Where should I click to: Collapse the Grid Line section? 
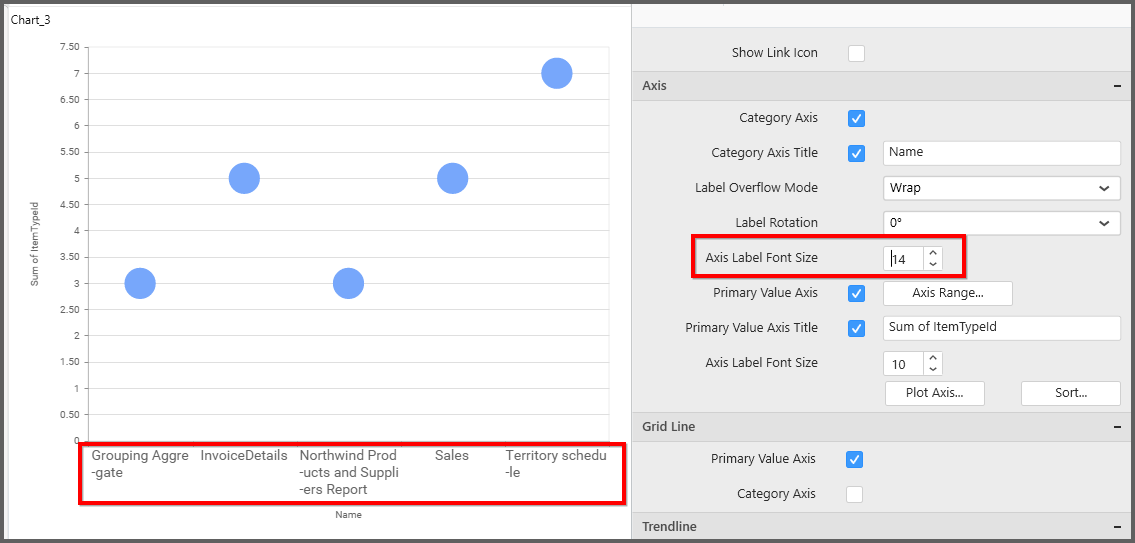tap(1116, 427)
